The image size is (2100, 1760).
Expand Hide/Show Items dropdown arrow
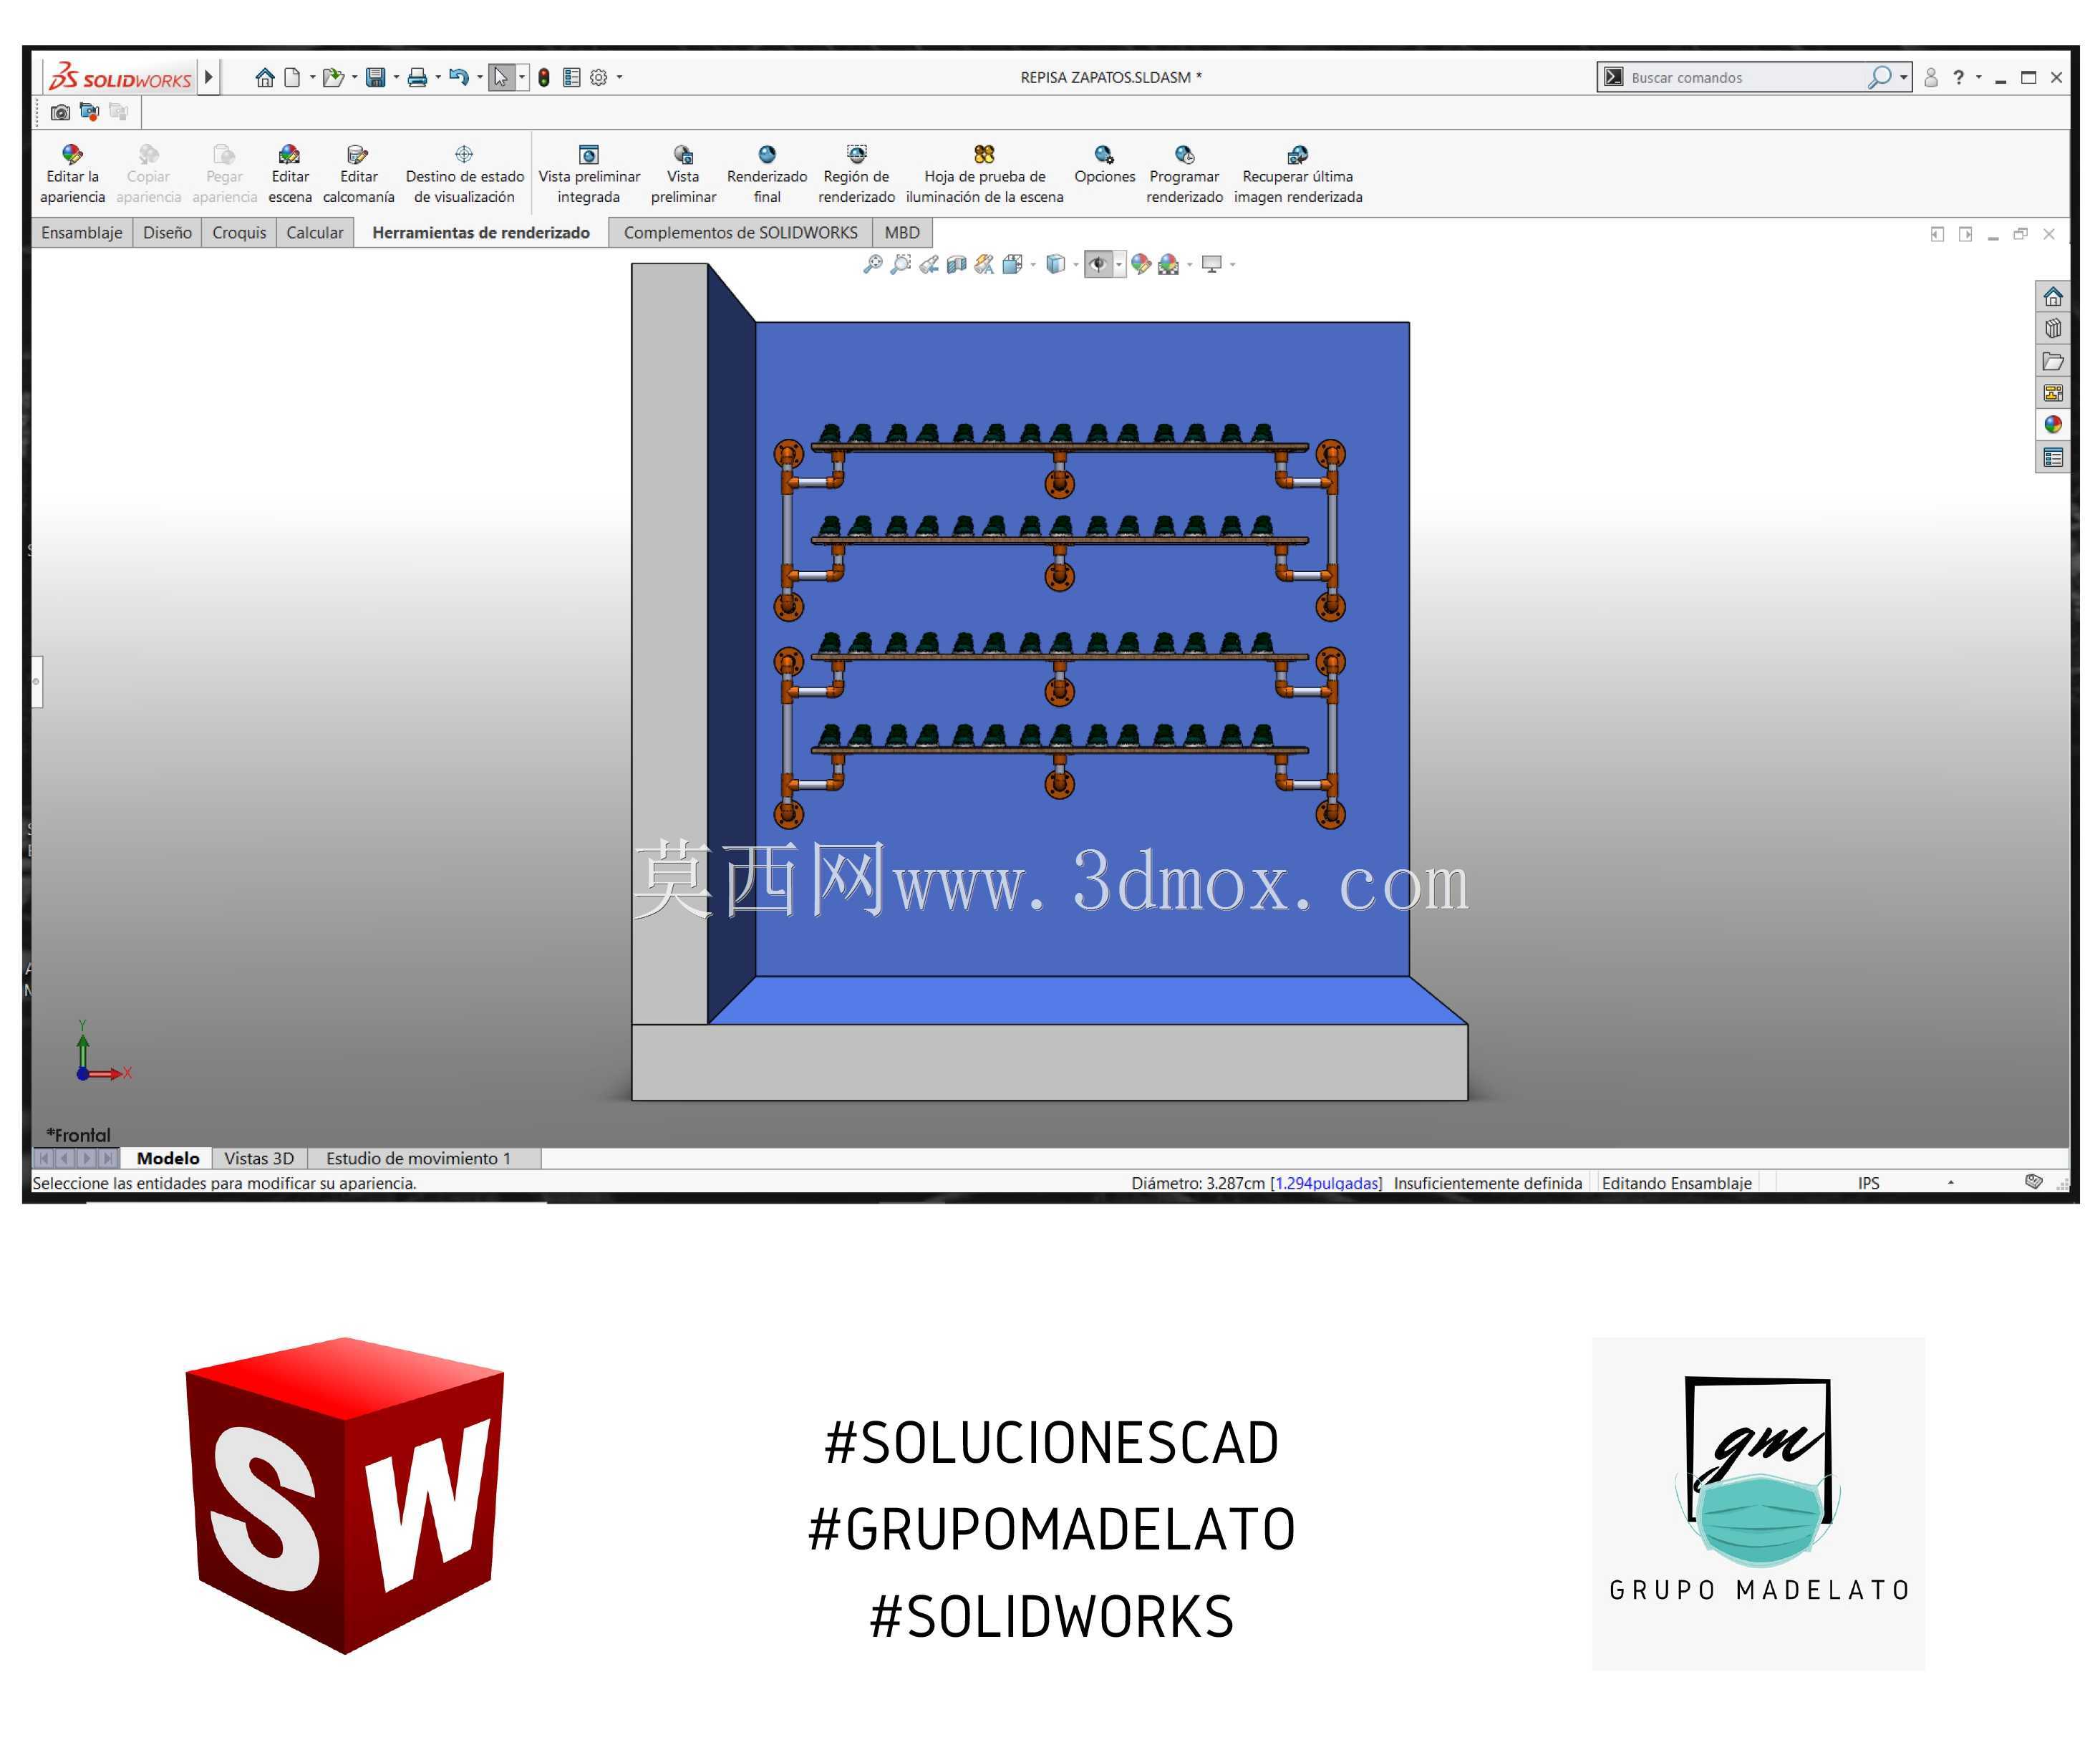(1119, 265)
